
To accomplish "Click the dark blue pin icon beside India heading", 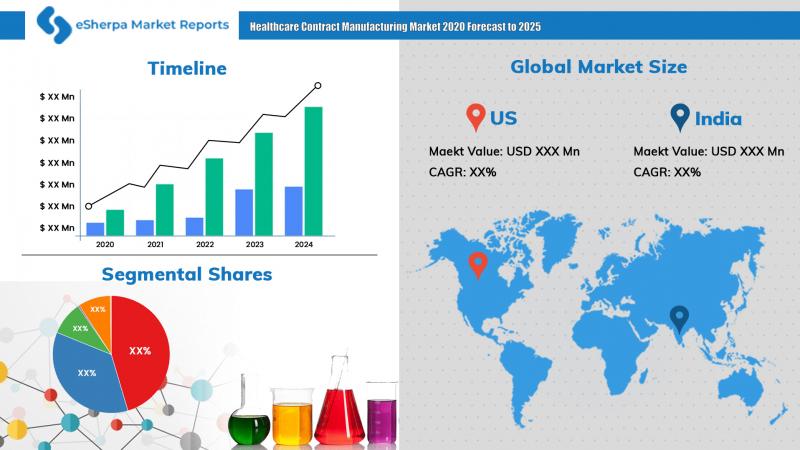I will [x=680, y=117].
